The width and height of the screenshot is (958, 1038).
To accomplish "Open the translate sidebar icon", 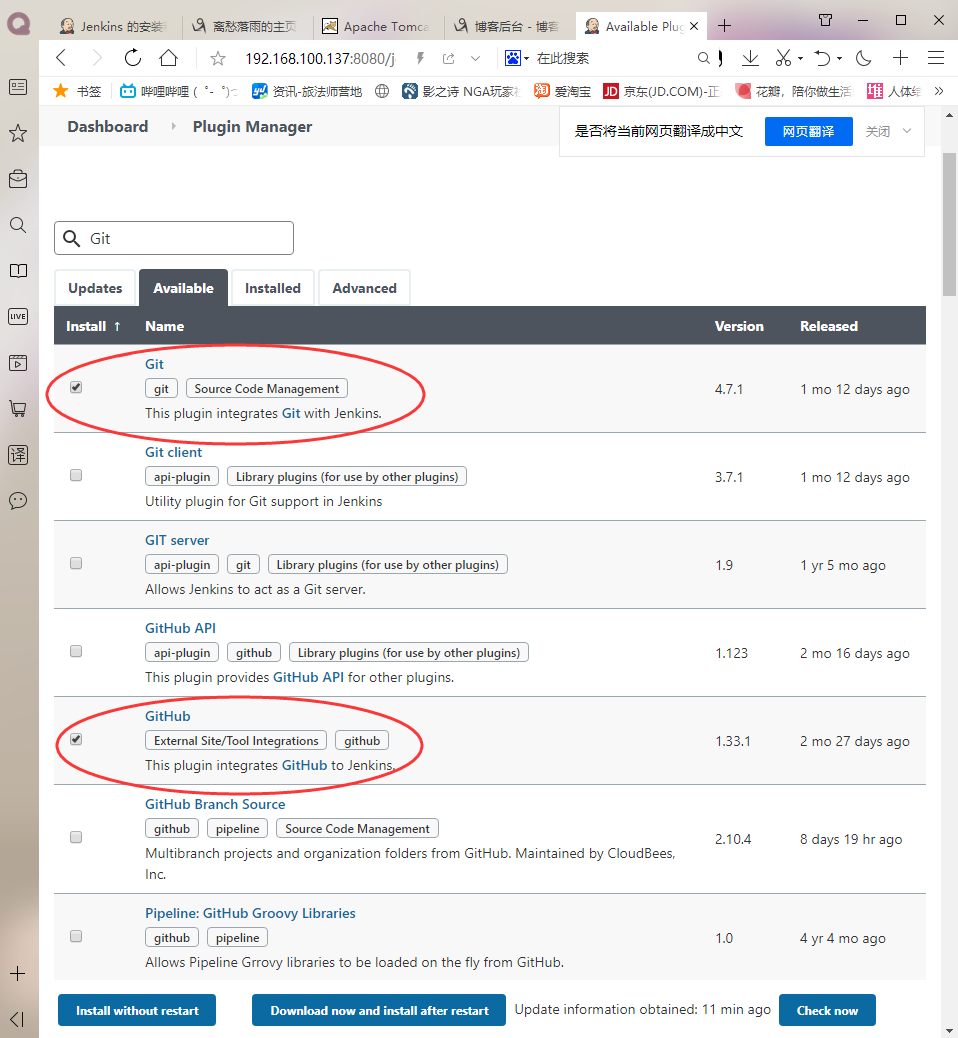I will (18, 455).
